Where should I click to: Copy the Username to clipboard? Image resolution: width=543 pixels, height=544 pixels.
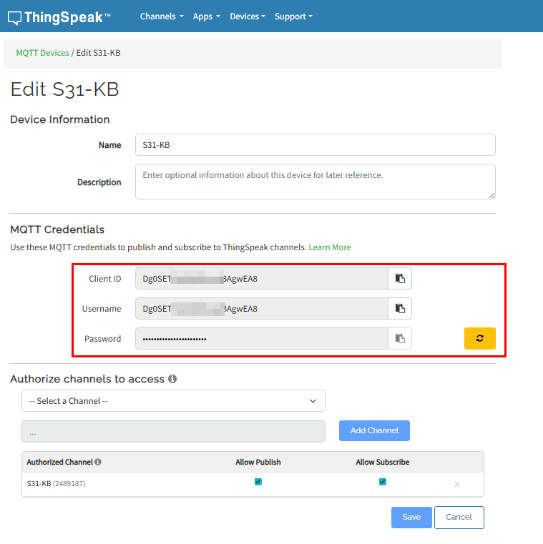(400, 308)
